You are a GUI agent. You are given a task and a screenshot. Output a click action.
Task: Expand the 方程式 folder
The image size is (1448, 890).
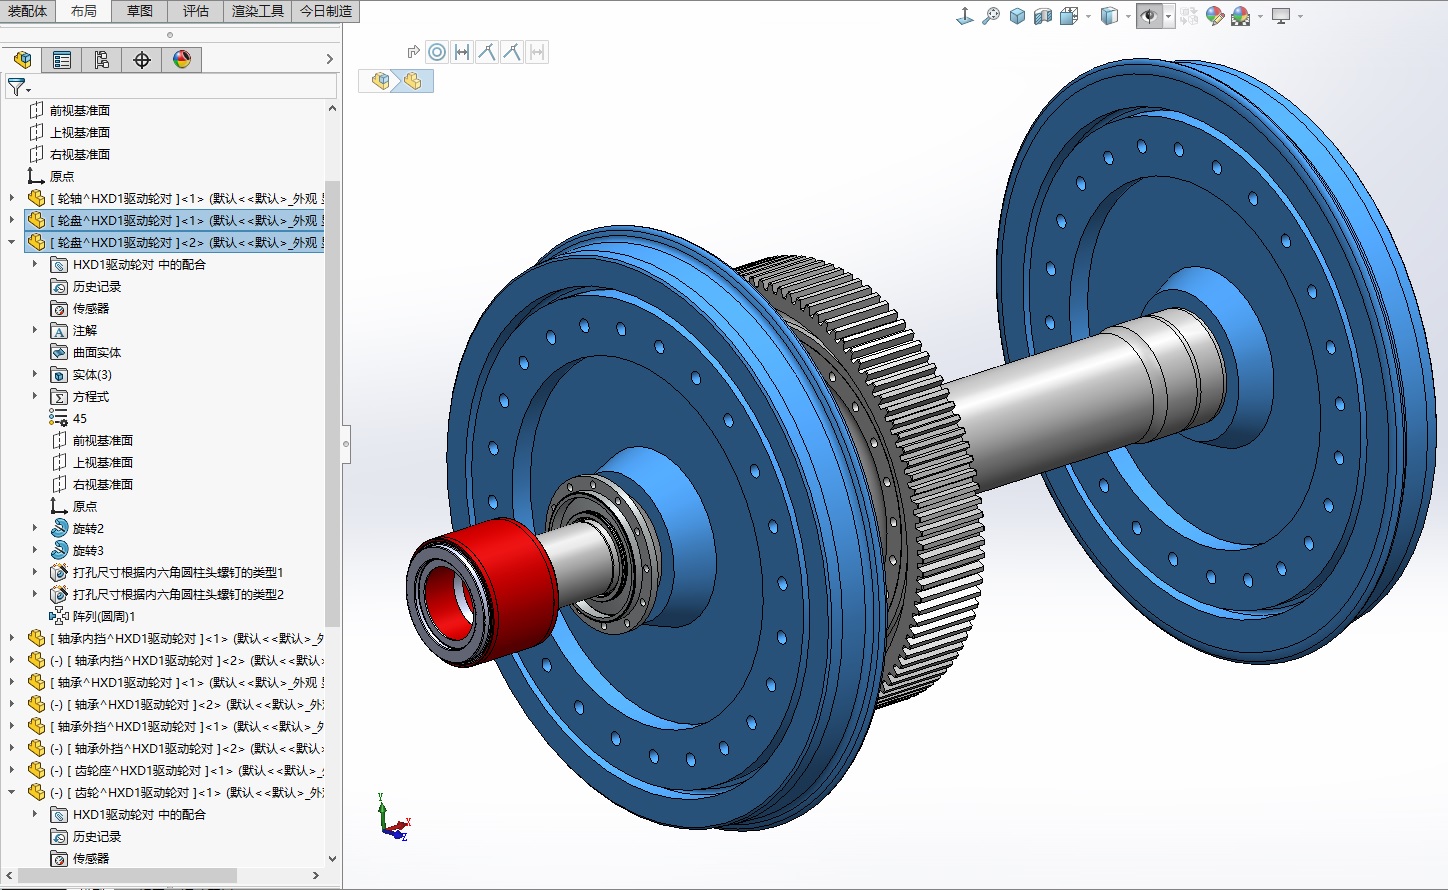pos(35,396)
